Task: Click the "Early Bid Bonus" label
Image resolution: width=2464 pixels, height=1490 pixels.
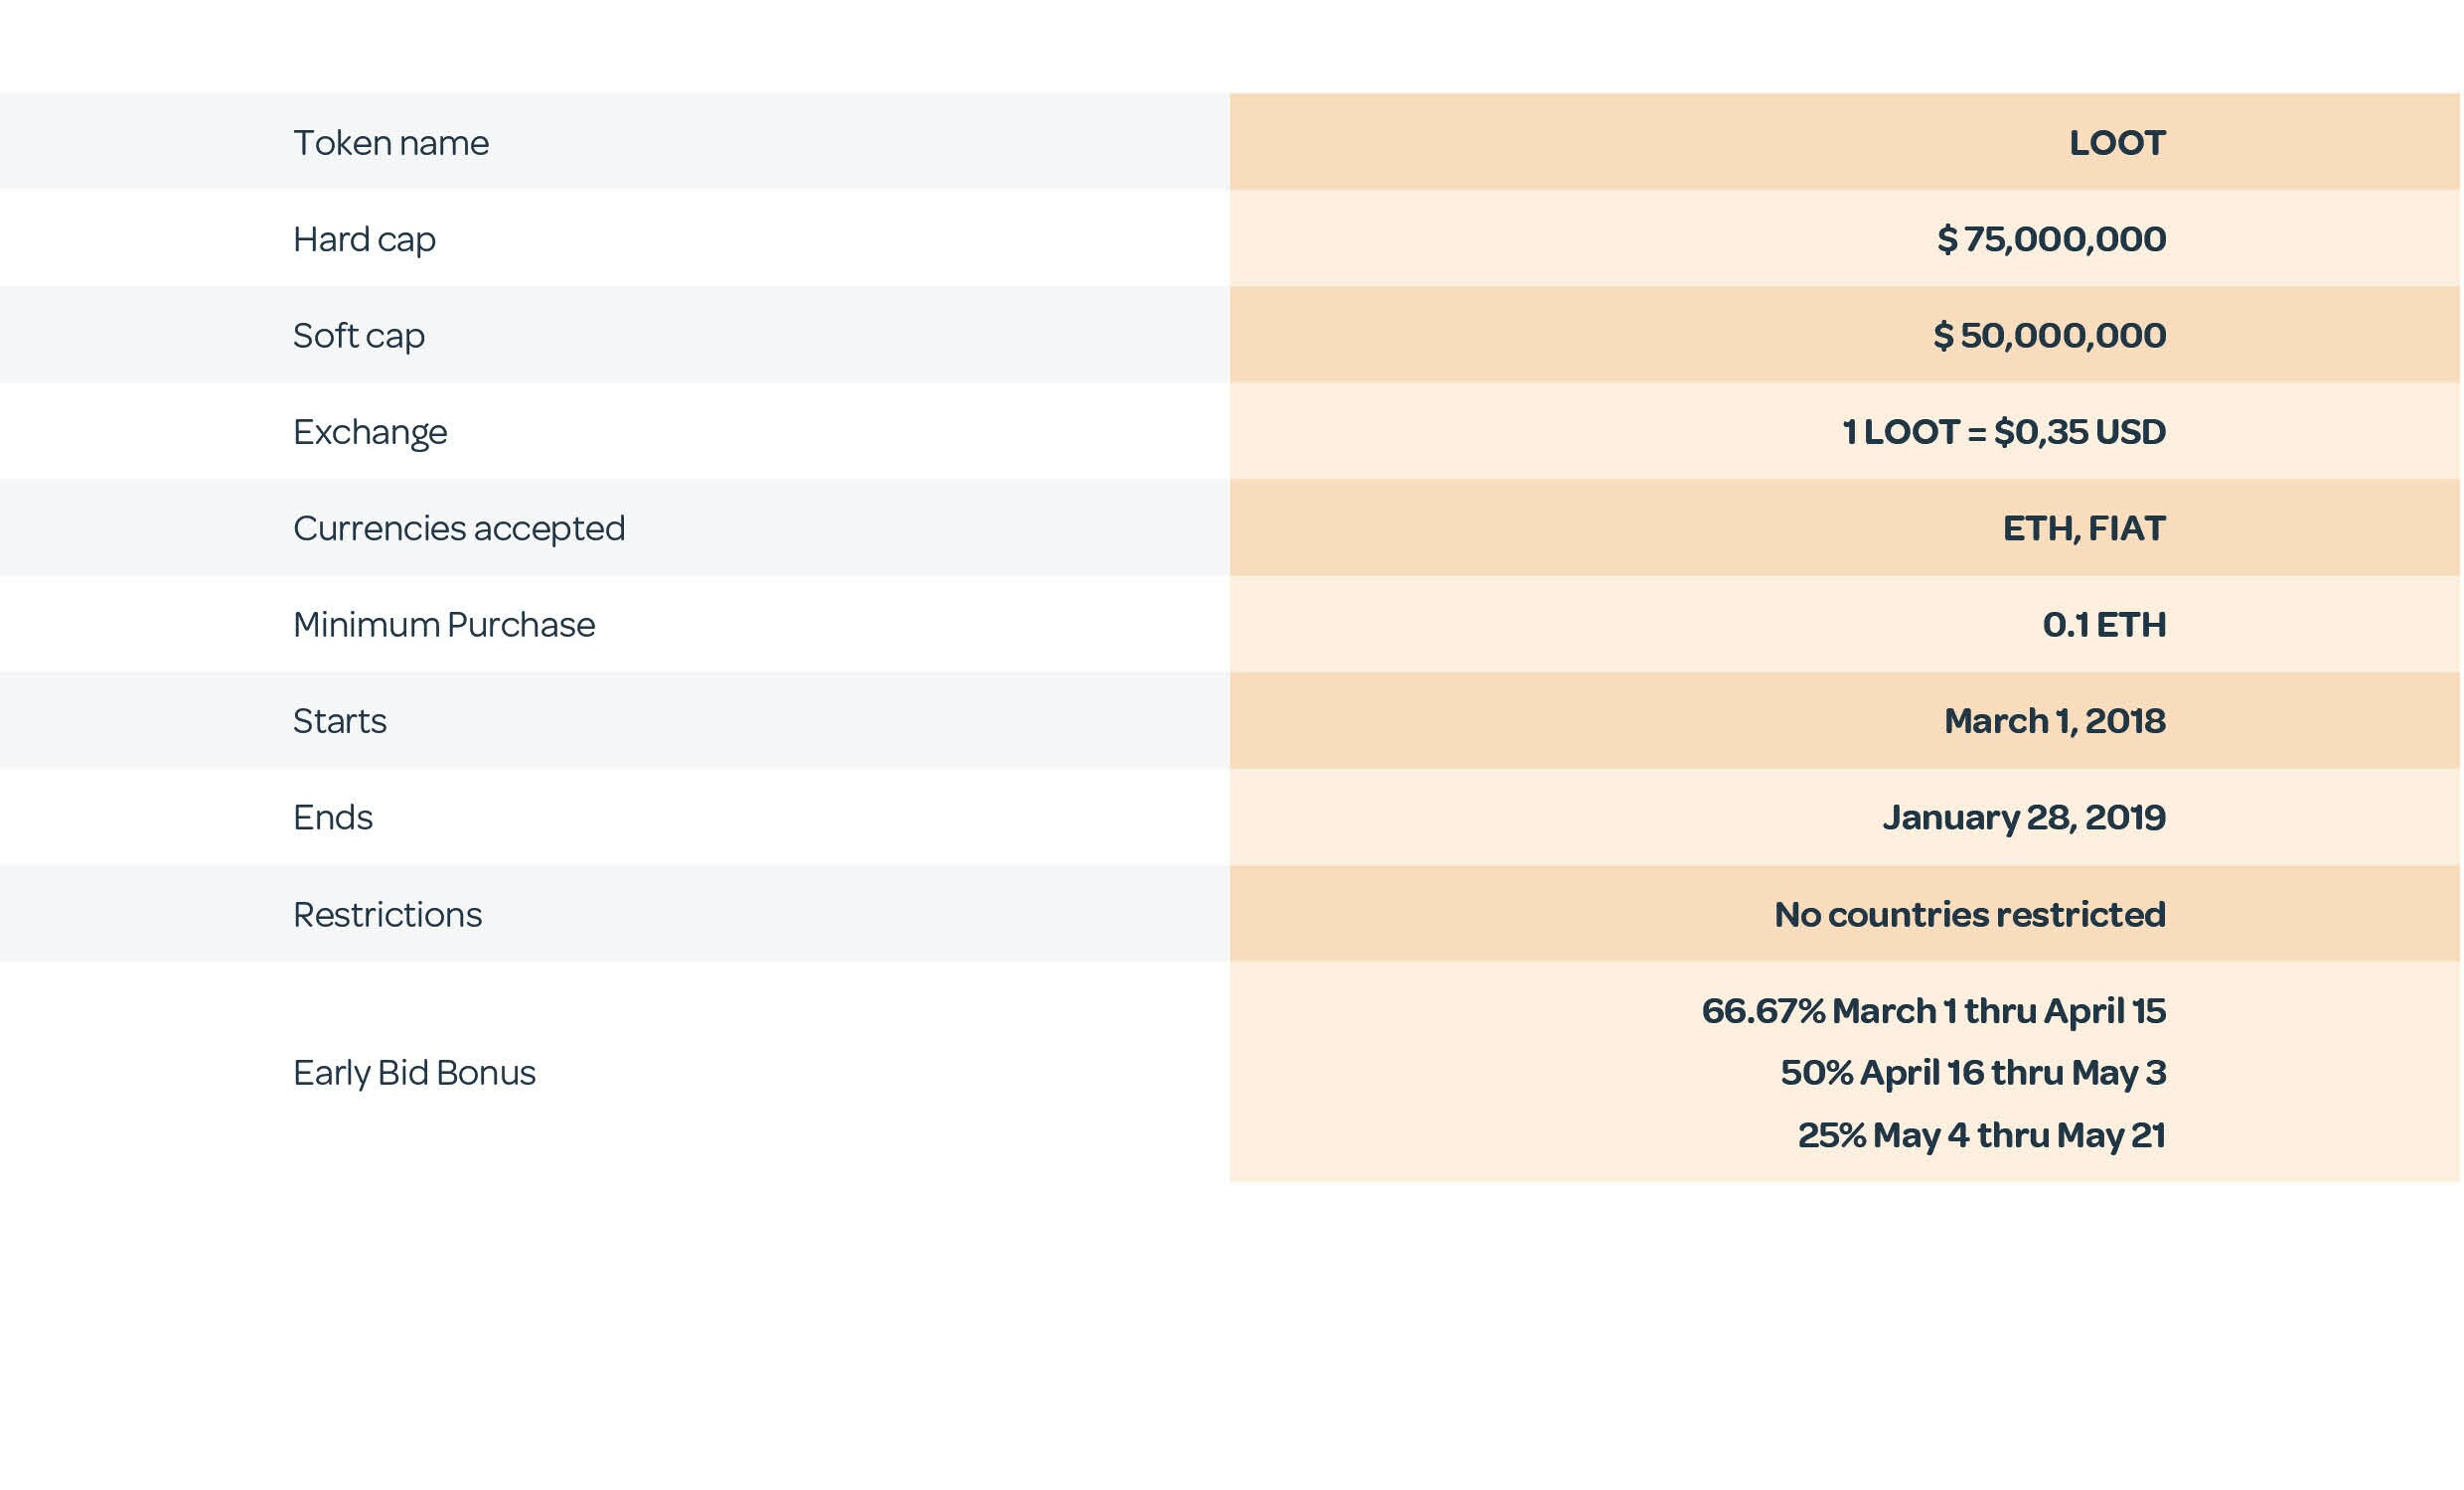Action: (x=414, y=1073)
